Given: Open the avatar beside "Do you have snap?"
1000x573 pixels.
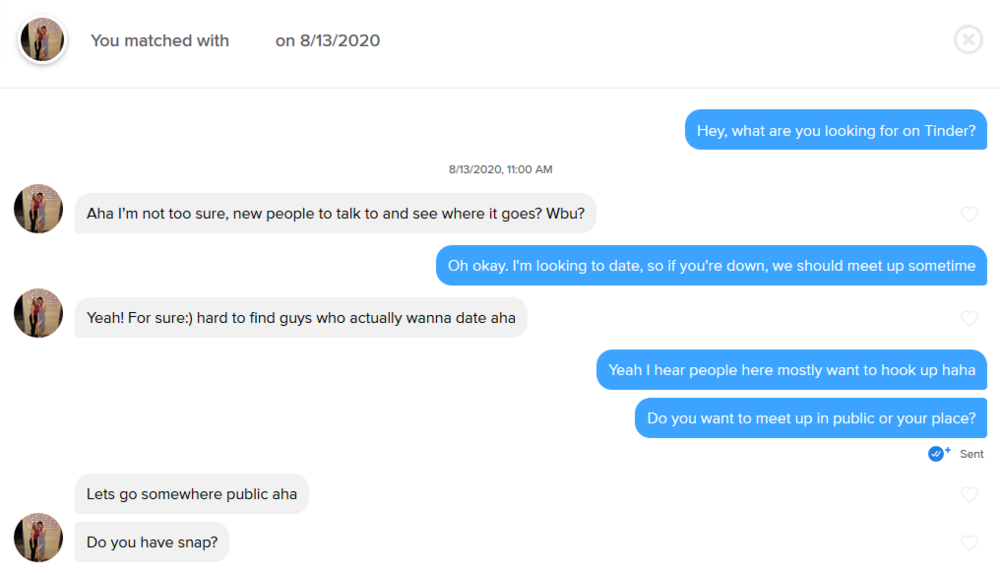Looking at the screenshot, I should [x=38, y=538].
